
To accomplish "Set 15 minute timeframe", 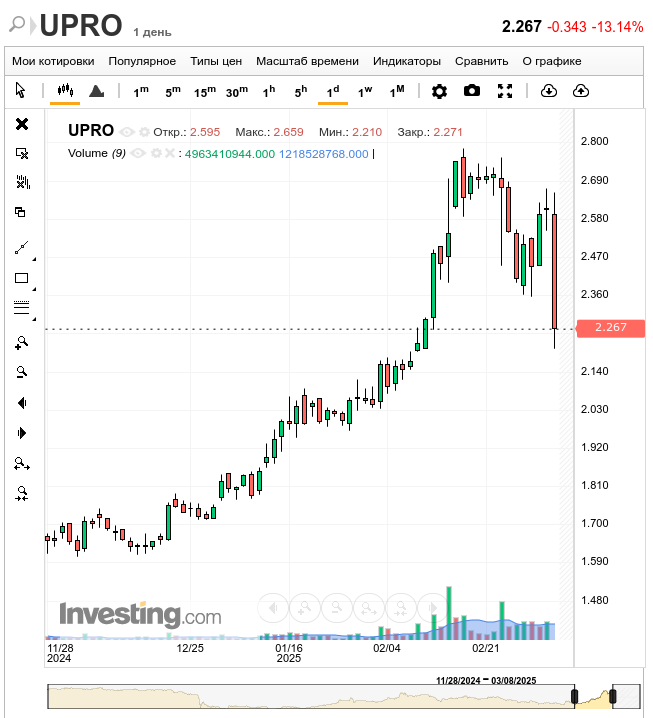I will (x=205, y=92).
